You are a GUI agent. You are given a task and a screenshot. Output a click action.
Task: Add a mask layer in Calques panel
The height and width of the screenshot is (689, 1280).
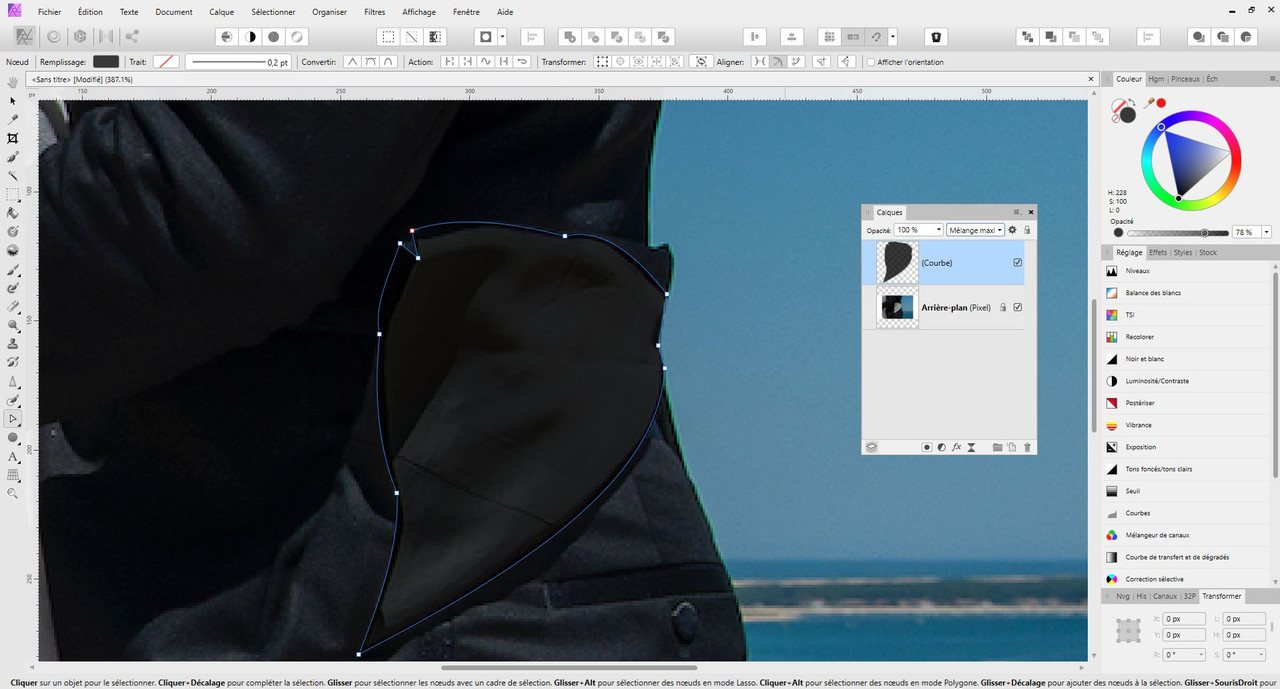(927, 447)
